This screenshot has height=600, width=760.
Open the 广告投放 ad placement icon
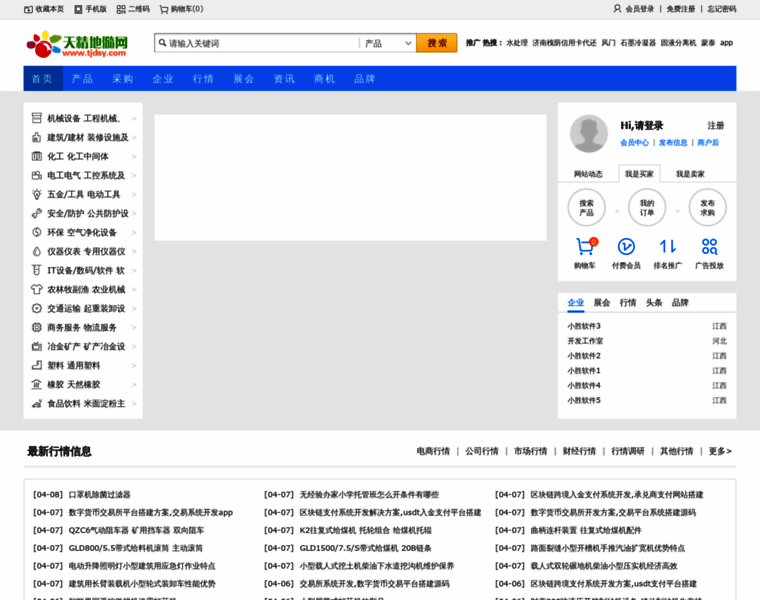coord(709,247)
